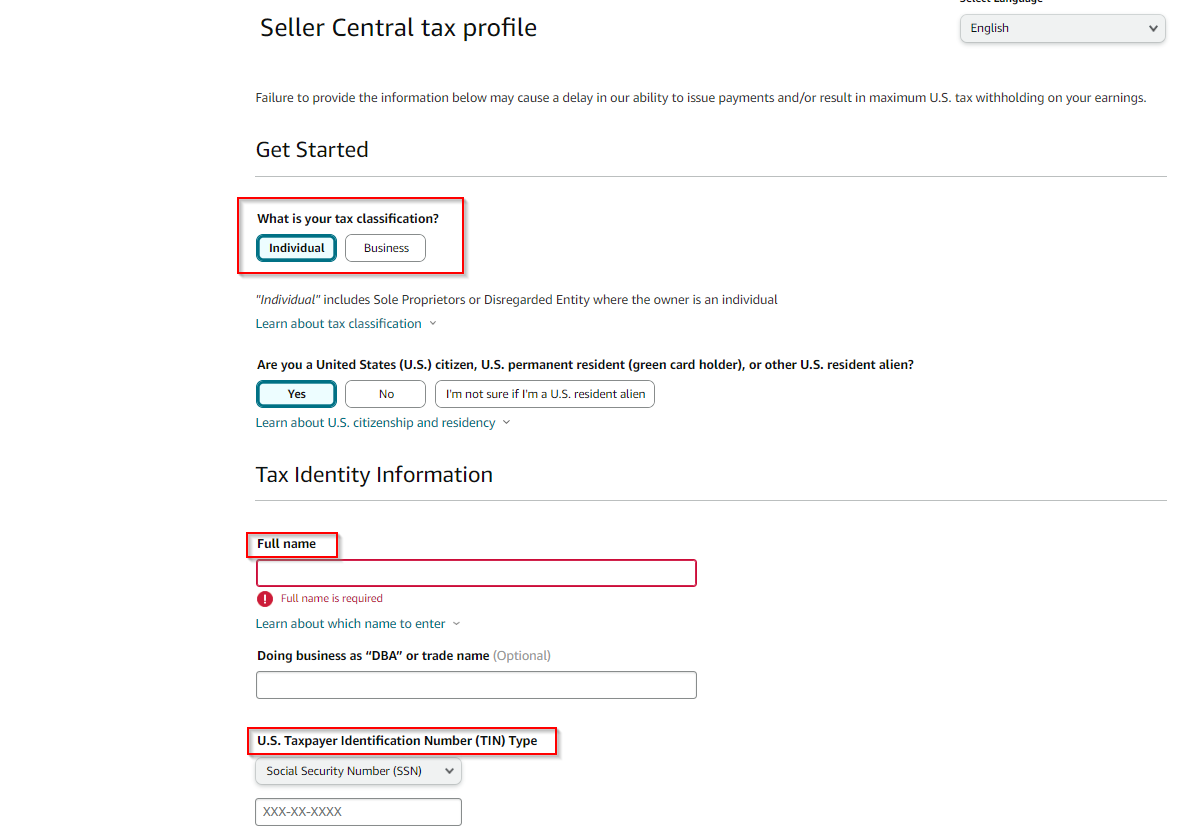Expand Learn about which name to enter
Screen dimensions: 1194x839
tap(350, 624)
